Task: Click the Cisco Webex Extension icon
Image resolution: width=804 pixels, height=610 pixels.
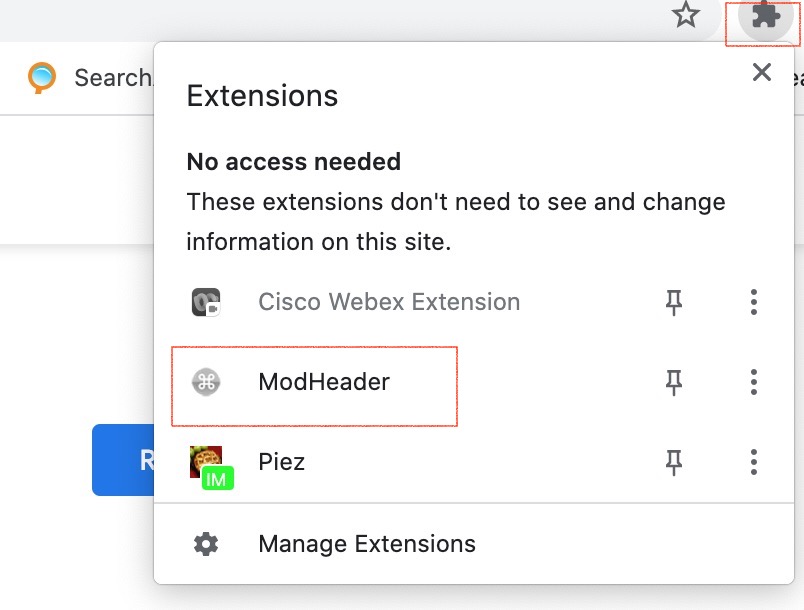Action: (x=206, y=302)
